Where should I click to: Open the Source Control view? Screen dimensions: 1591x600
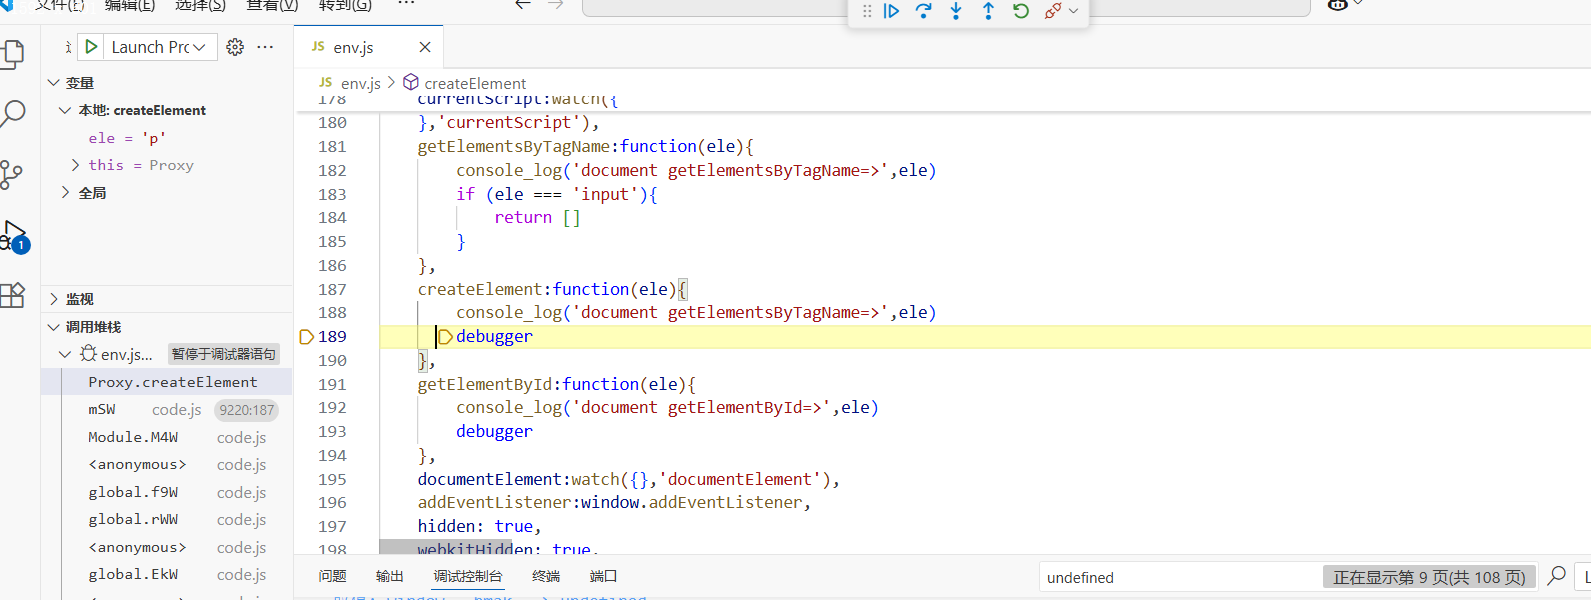click(x=12, y=175)
